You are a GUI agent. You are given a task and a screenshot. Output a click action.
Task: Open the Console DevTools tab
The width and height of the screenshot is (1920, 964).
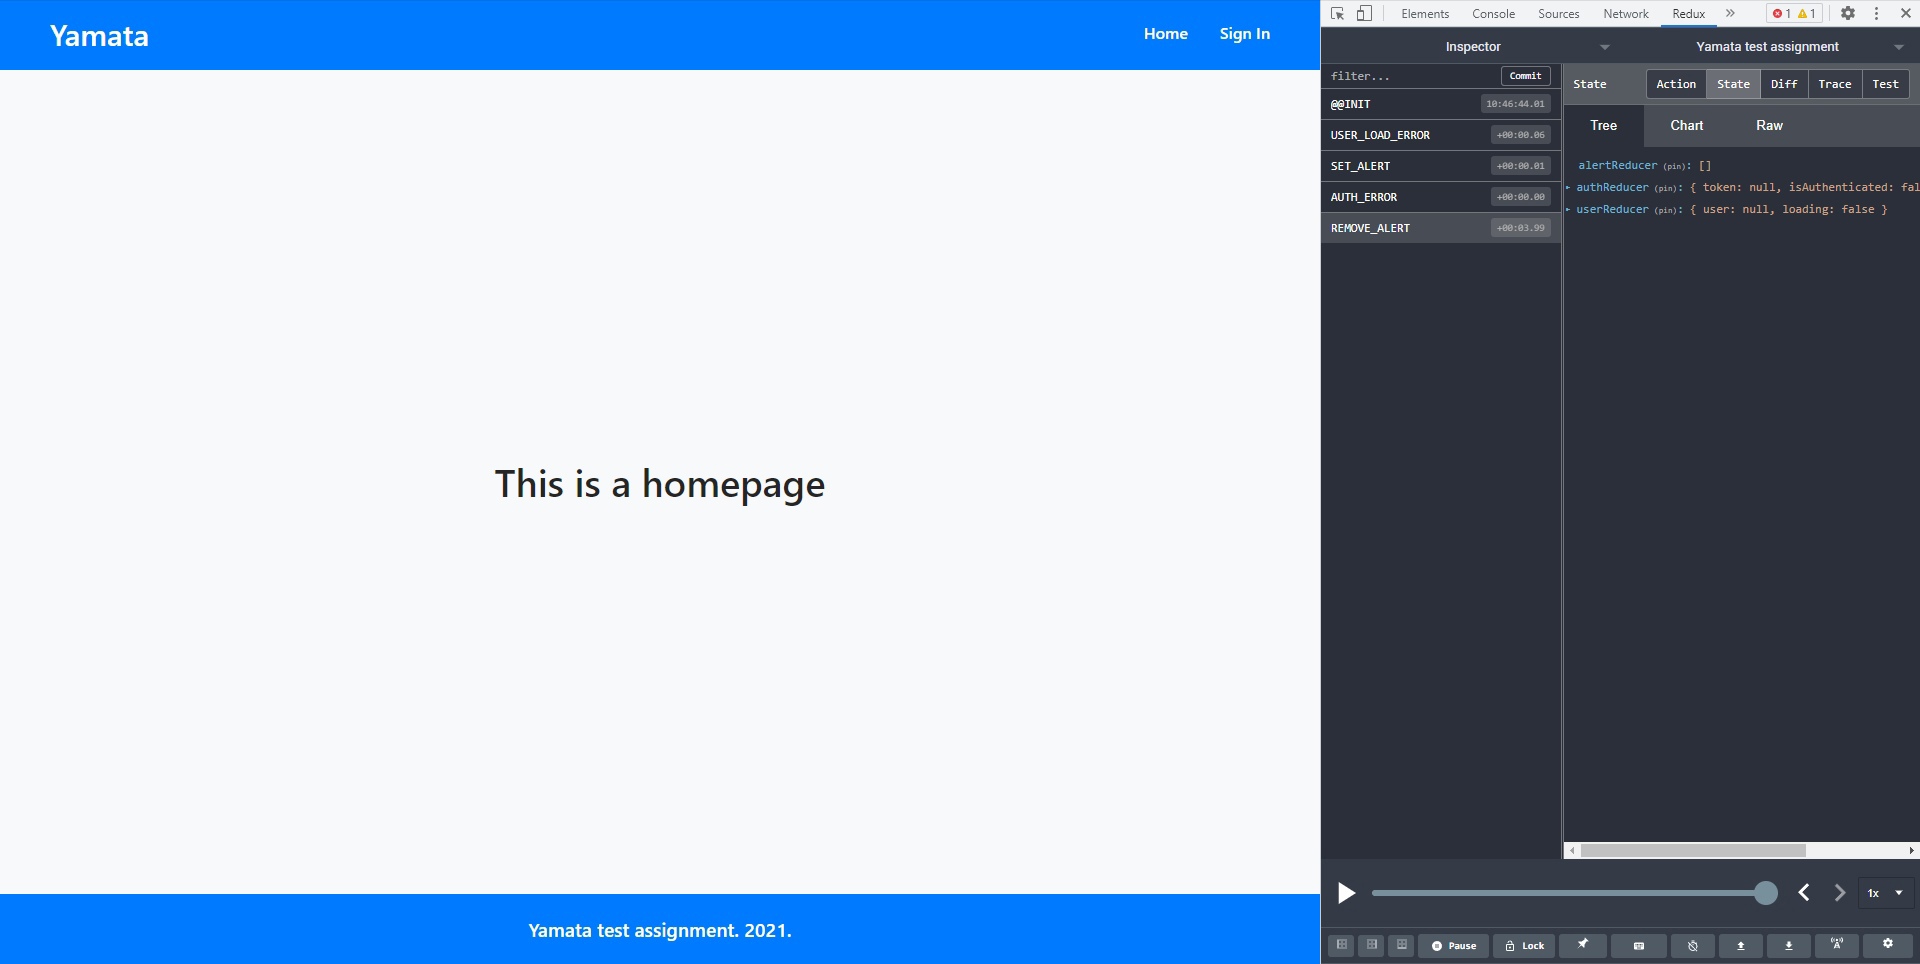pos(1494,14)
